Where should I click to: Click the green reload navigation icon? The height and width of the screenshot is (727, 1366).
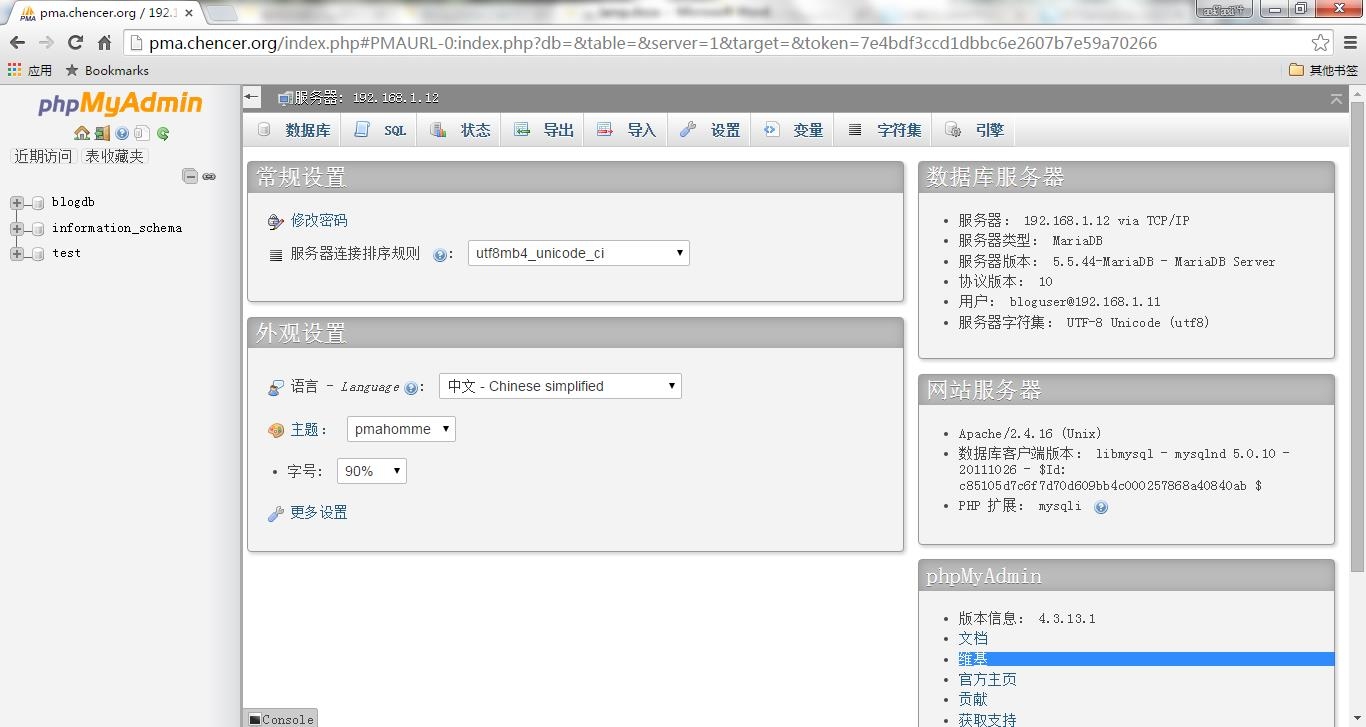pyautogui.click(x=163, y=133)
